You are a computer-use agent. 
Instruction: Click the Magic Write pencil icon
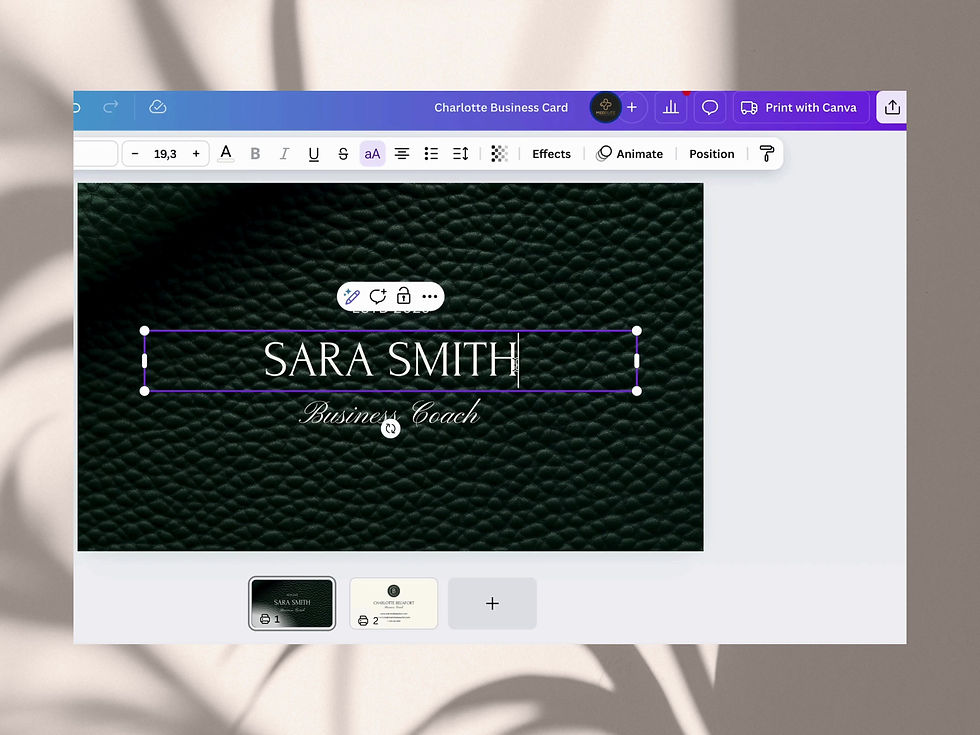(x=352, y=296)
